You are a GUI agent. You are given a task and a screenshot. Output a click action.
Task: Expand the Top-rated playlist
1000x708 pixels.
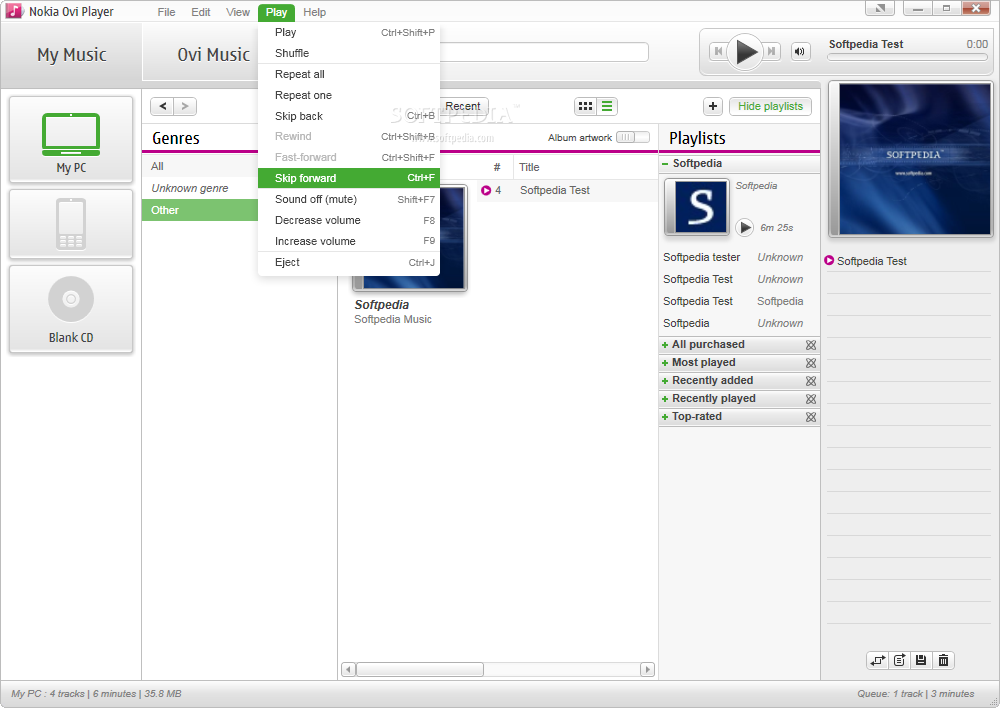point(665,417)
